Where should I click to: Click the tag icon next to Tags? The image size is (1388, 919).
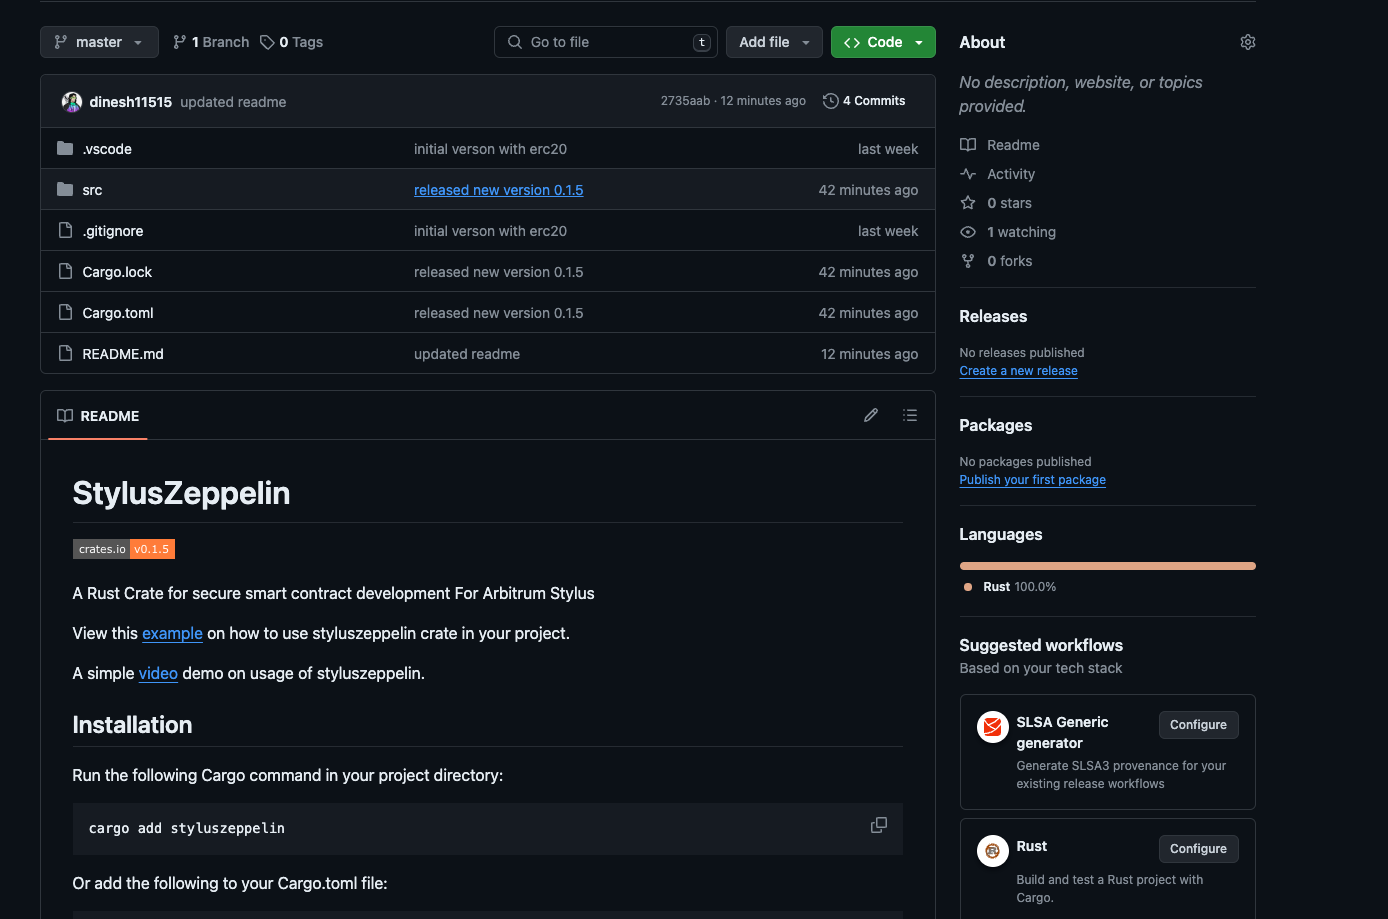pos(267,42)
